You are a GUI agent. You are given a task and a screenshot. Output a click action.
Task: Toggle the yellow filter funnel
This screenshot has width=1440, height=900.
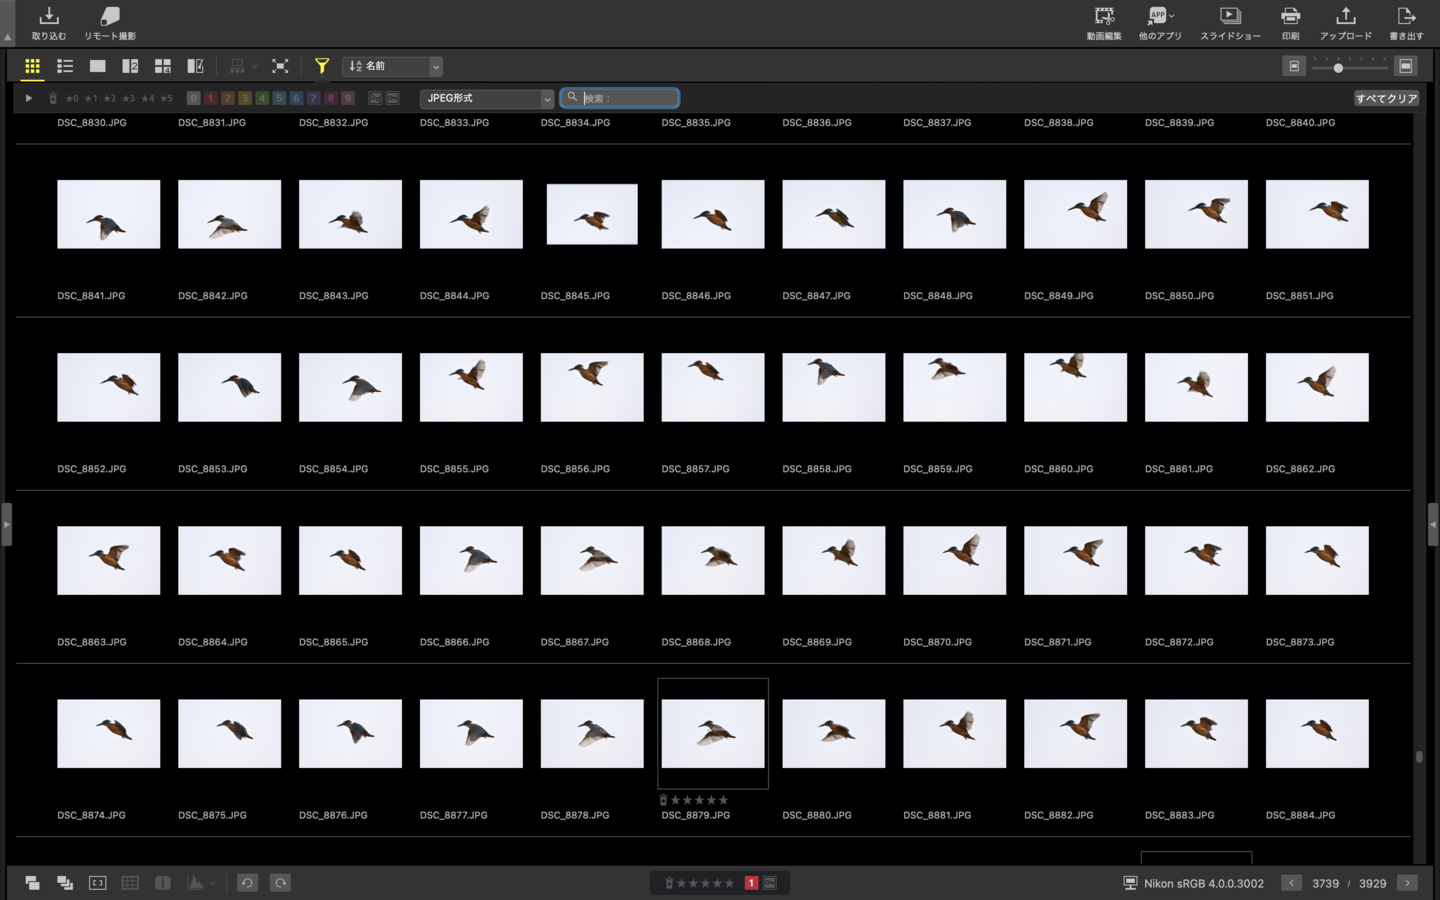[321, 66]
